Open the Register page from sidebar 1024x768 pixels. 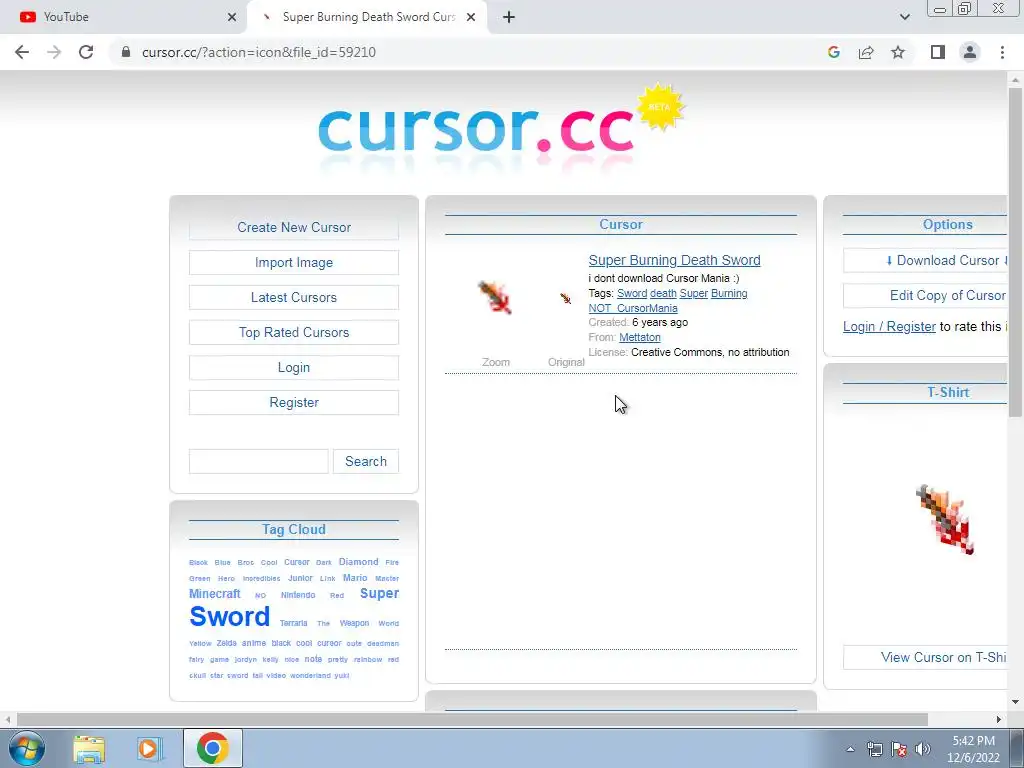[294, 402]
